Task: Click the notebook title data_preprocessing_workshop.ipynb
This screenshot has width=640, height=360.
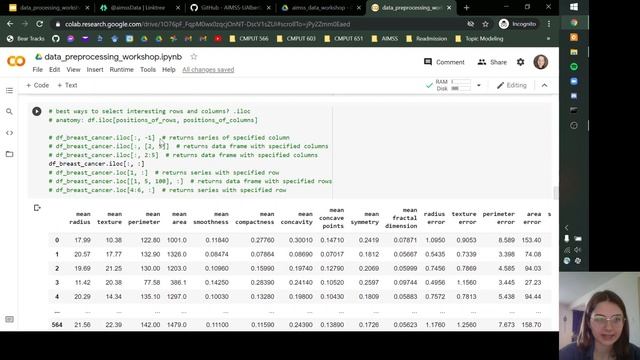Action: 113,57
